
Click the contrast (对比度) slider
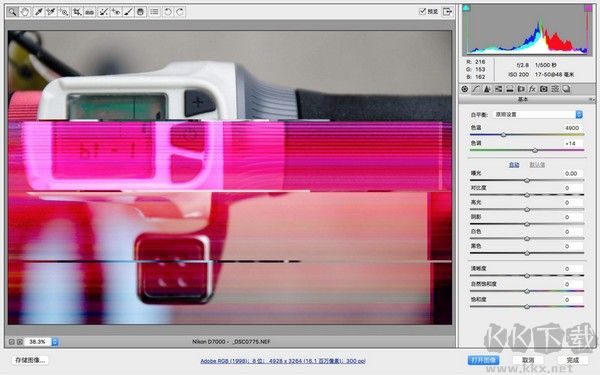[527, 195]
